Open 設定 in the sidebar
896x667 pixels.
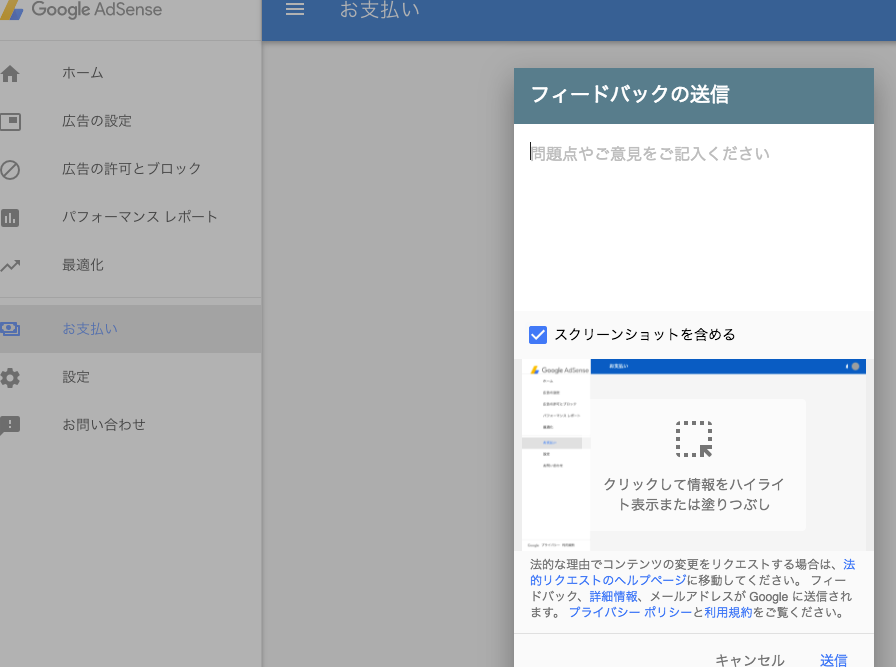pos(76,377)
